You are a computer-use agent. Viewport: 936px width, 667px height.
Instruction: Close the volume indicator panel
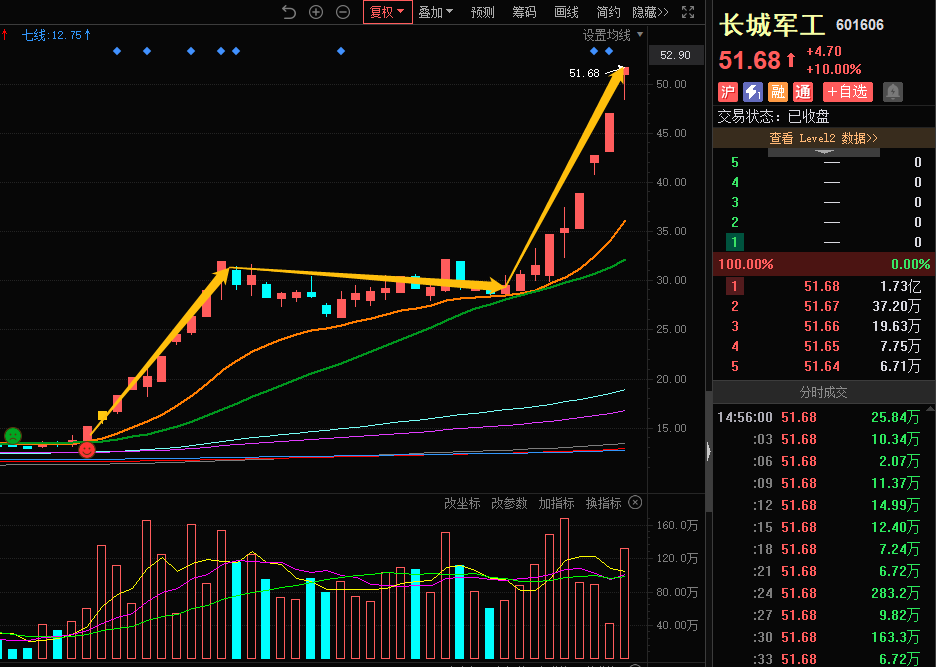[x=635, y=503]
